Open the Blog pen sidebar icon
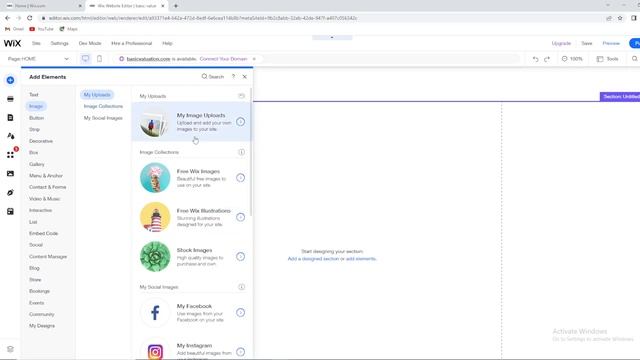640x360 pixels. pos(10,192)
